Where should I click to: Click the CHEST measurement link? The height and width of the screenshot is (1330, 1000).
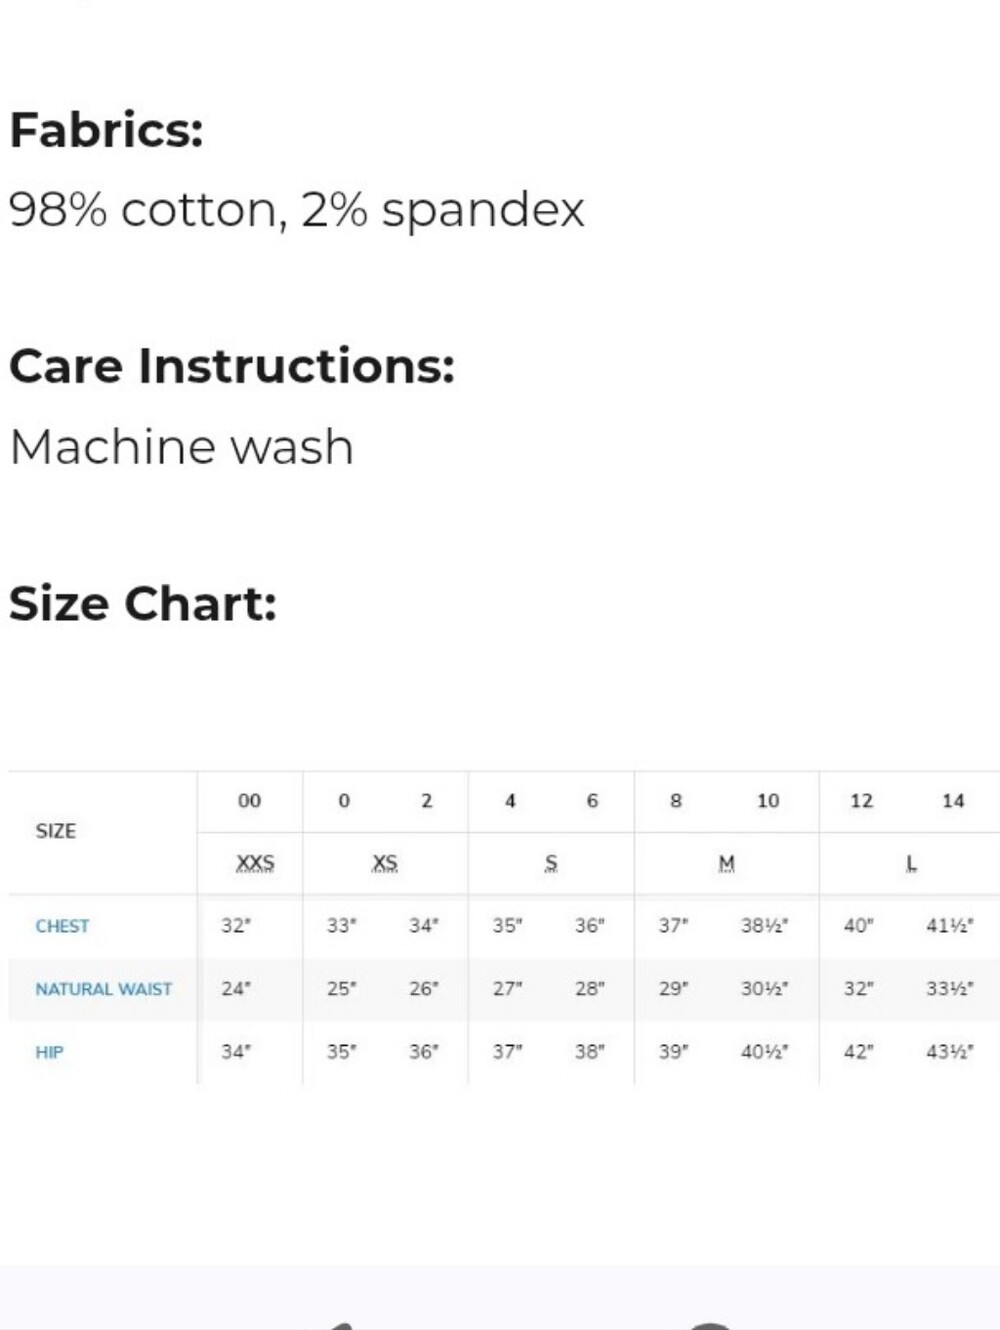click(x=62, y=926)
